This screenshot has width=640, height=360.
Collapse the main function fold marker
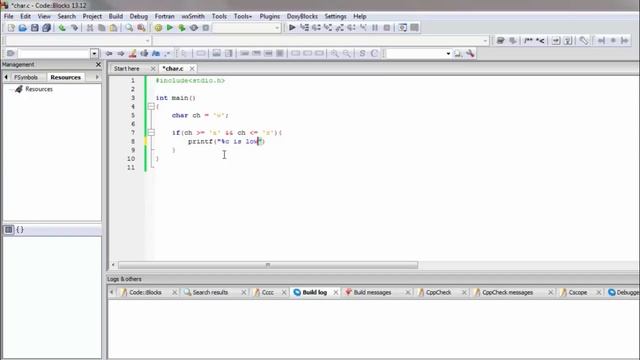click(151, 107)
